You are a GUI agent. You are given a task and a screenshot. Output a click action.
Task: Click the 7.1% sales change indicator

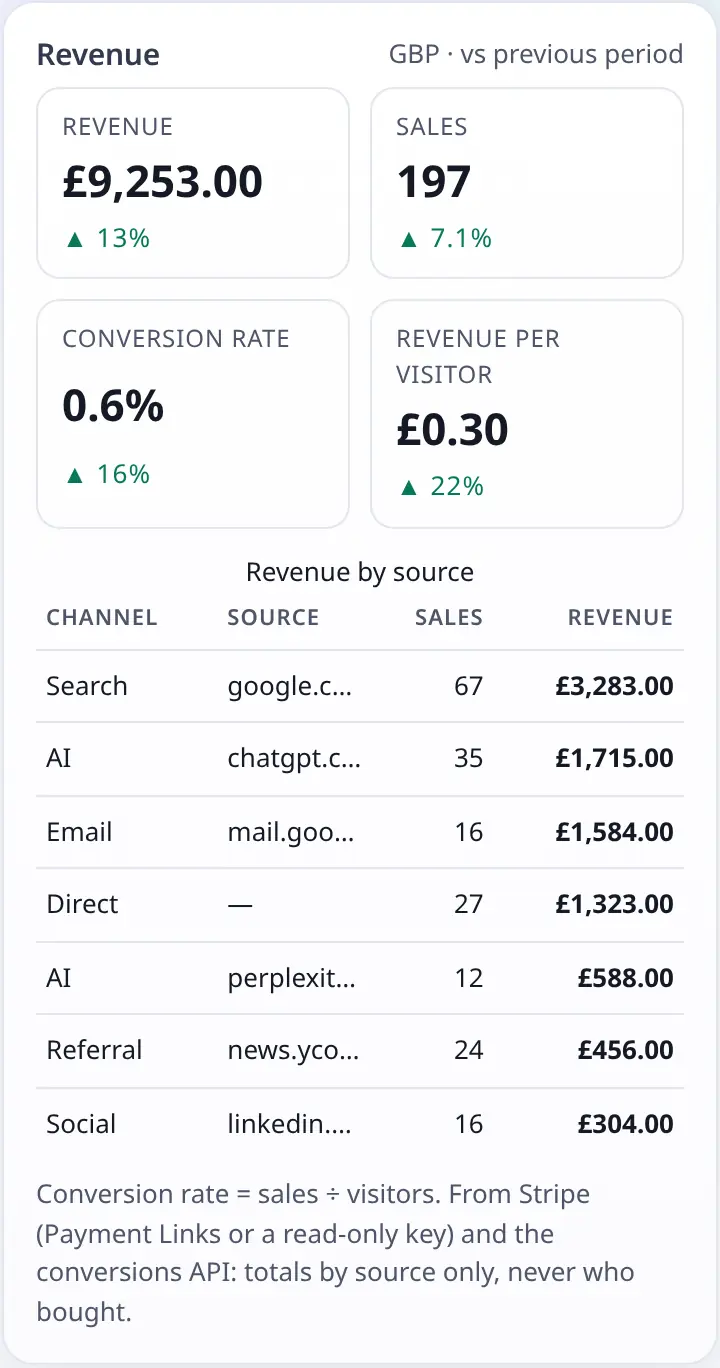[x=444, y=238]
